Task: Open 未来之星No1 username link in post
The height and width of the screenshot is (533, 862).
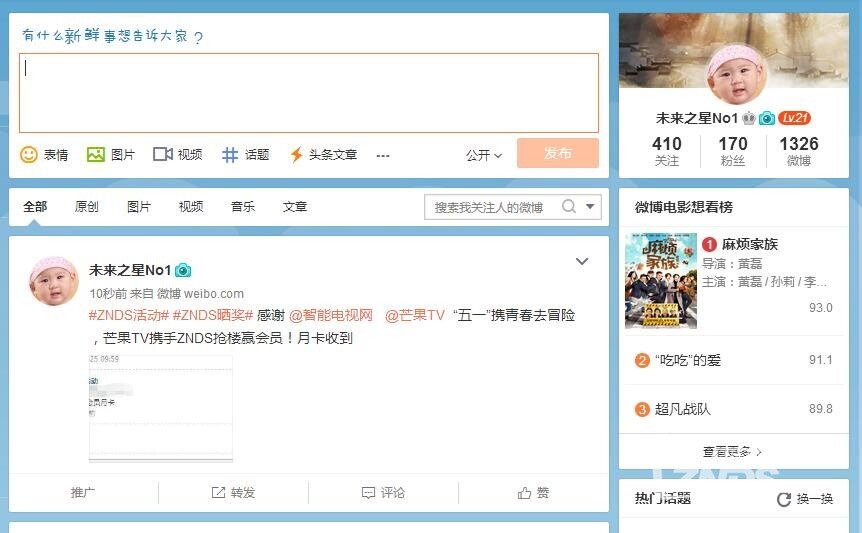Action: [x=130, y=270]
